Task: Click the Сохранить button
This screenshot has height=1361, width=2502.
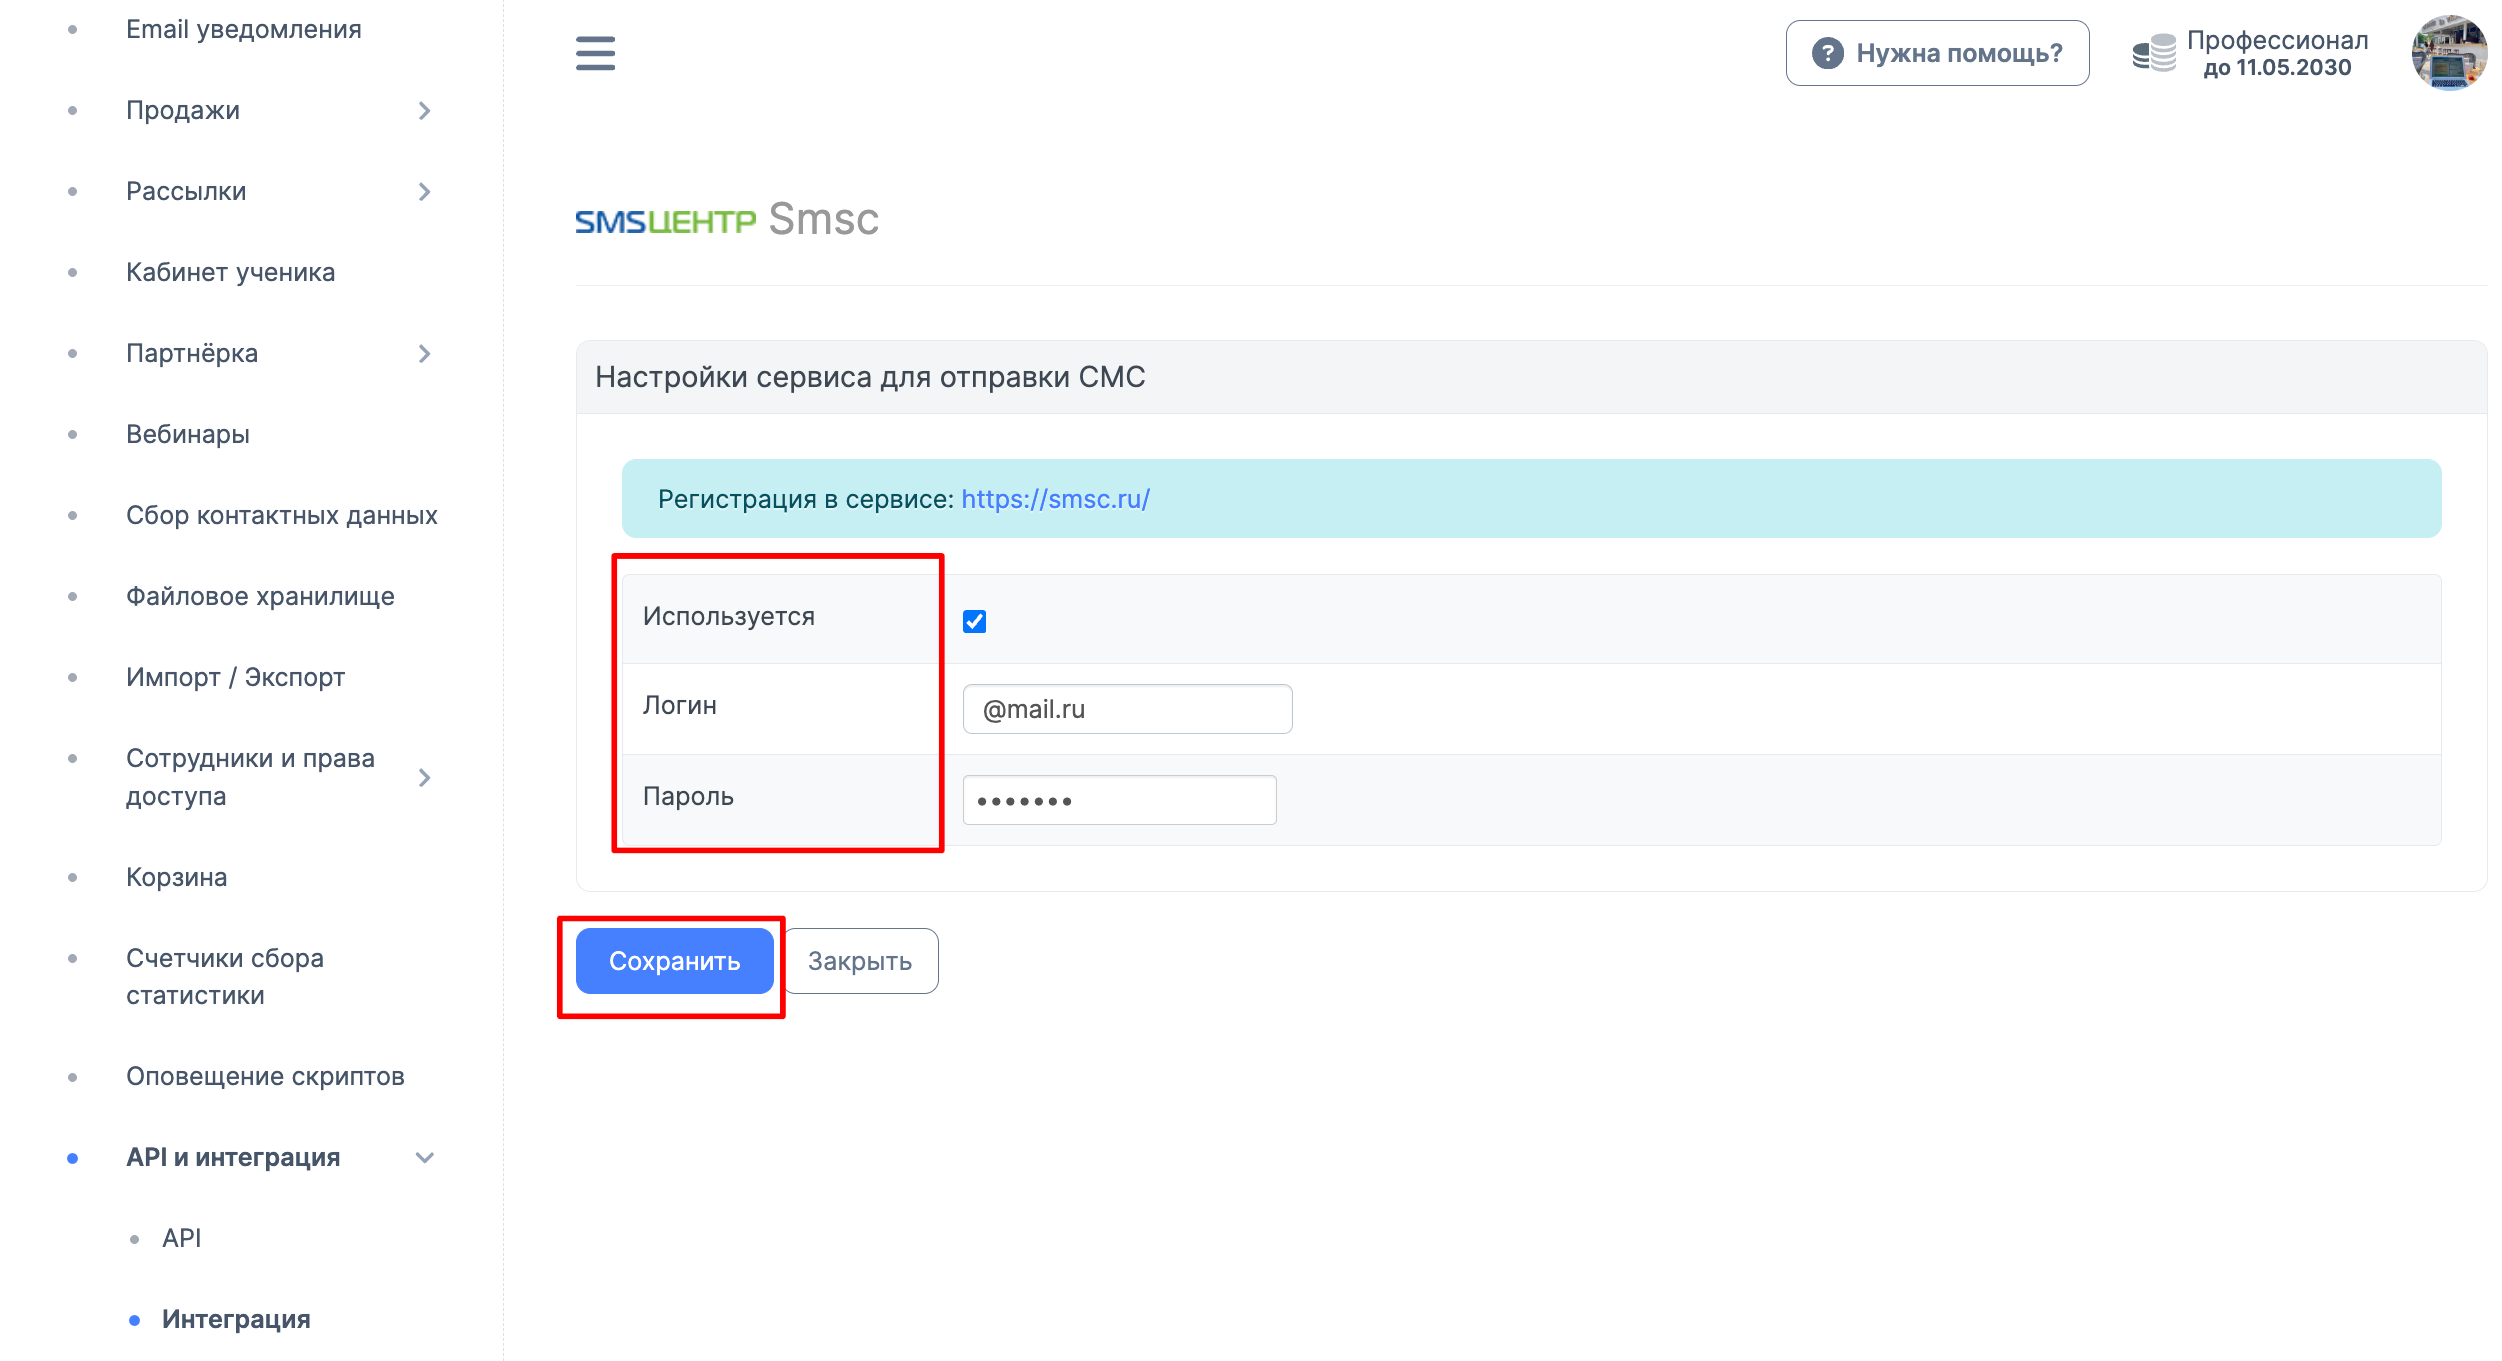Action: pyautogui.click(x=674, y=961)
